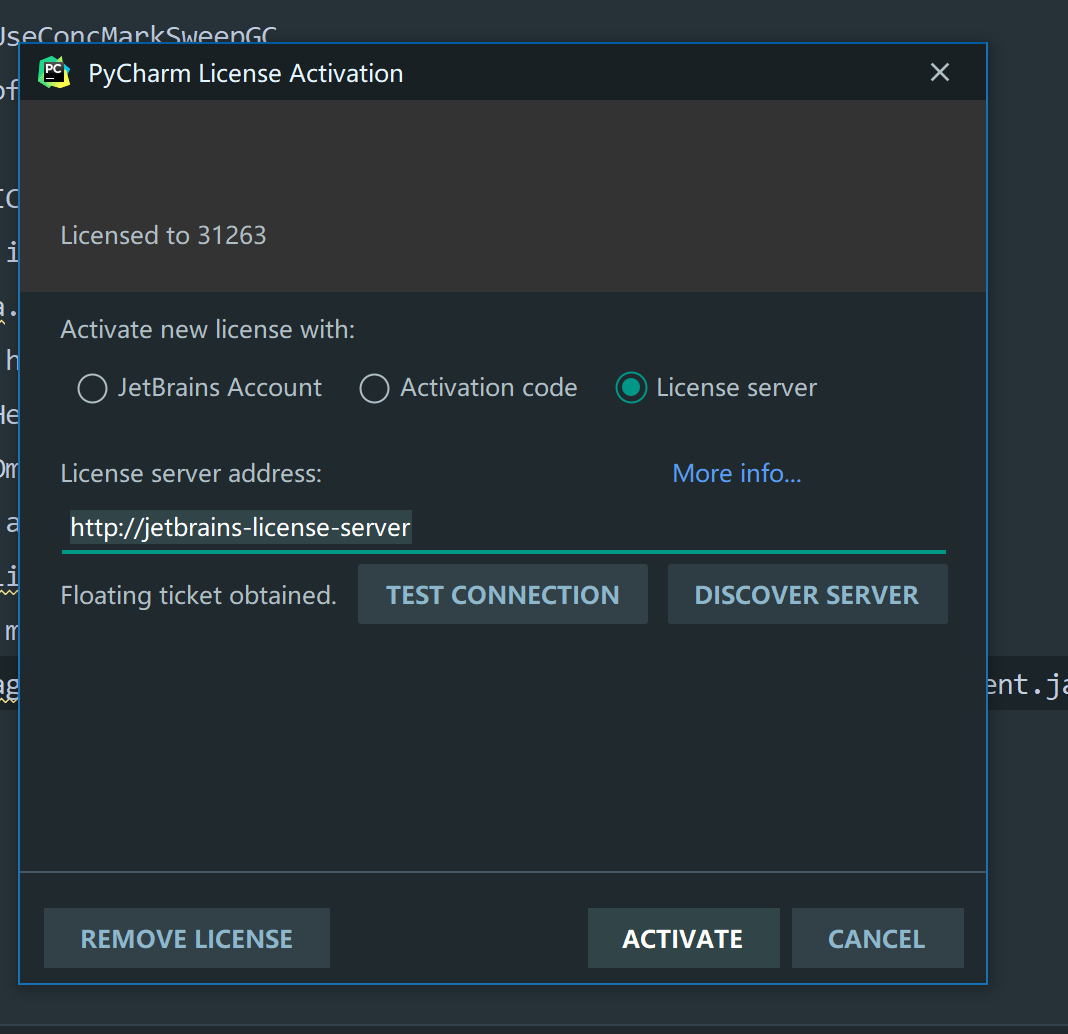Click the Activate button
1068x1034 pixels.
pyautogui.click(x=683, y=938)
